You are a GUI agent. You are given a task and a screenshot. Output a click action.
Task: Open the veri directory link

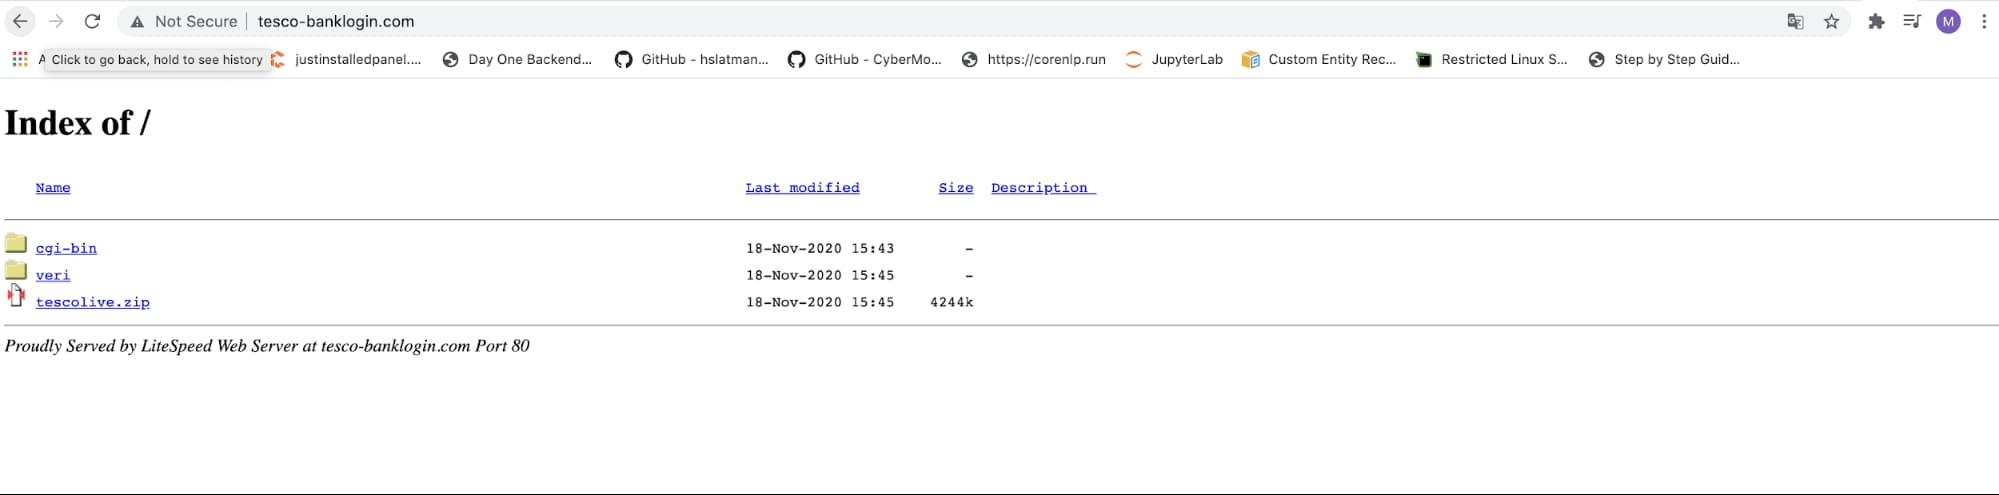53,275
